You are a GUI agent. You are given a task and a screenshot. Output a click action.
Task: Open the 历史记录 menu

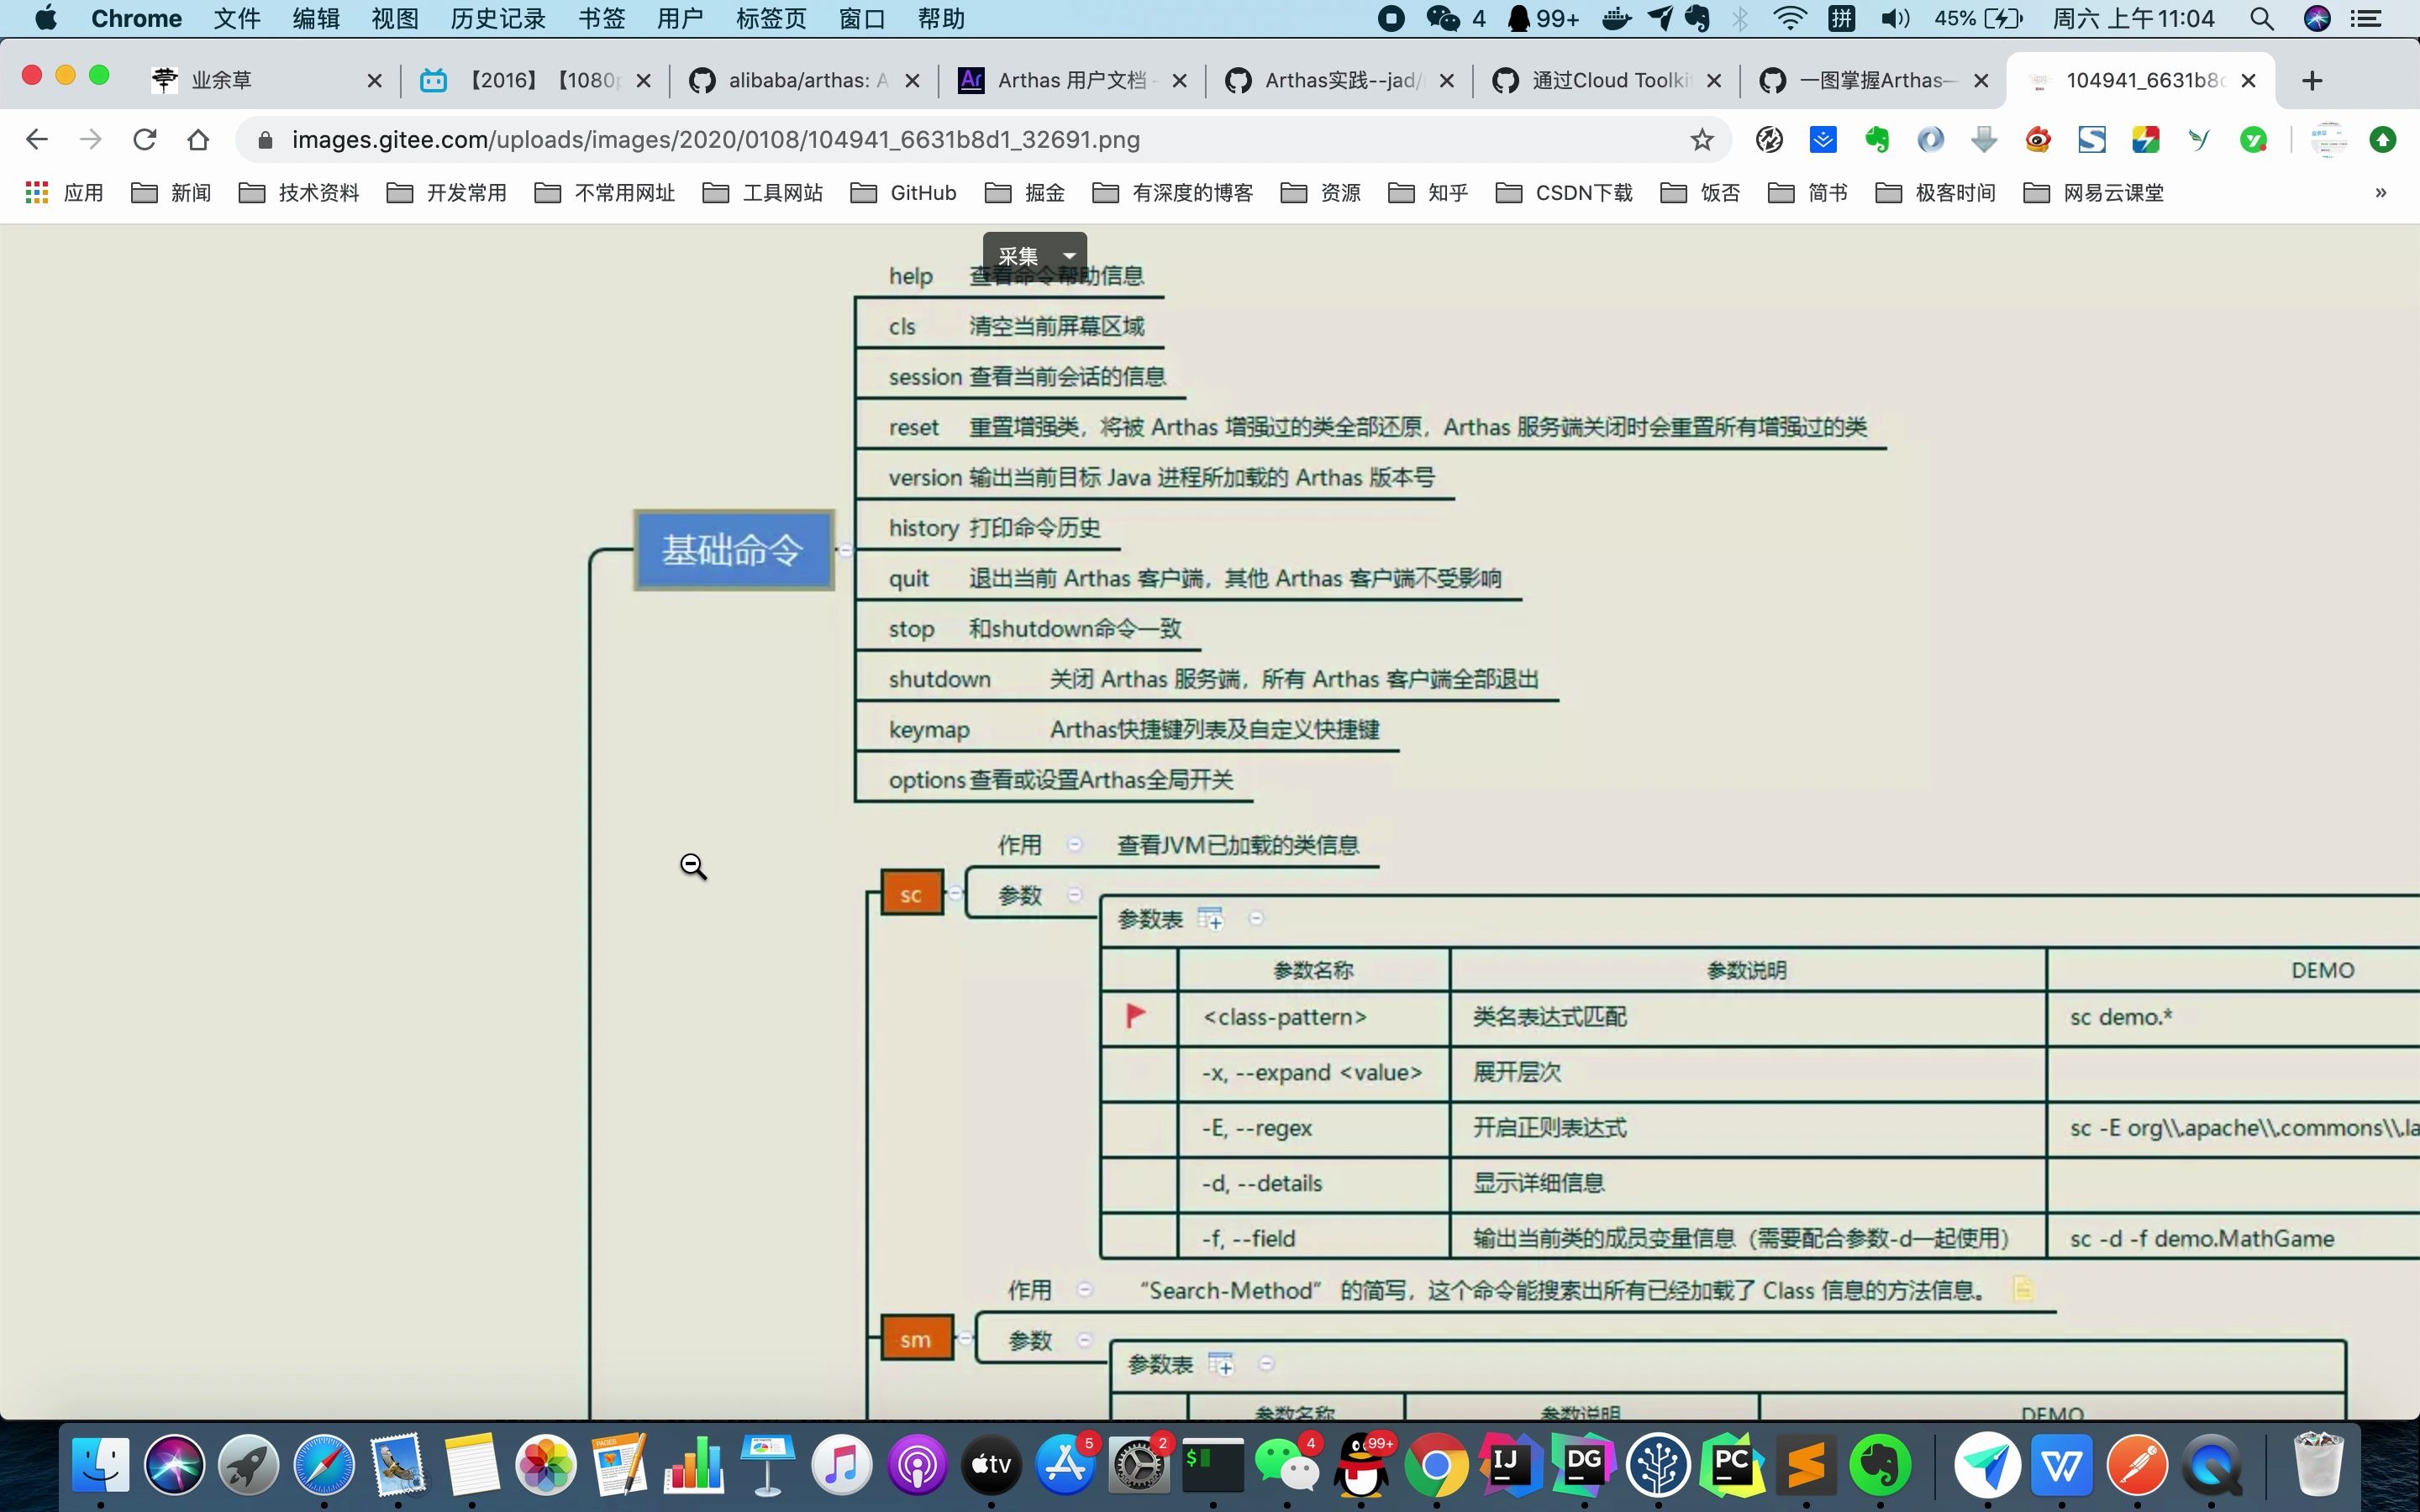pos(498,19)
